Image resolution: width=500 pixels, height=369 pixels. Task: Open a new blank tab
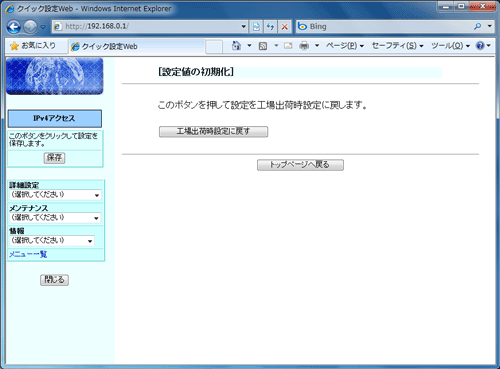pos(214,47)
